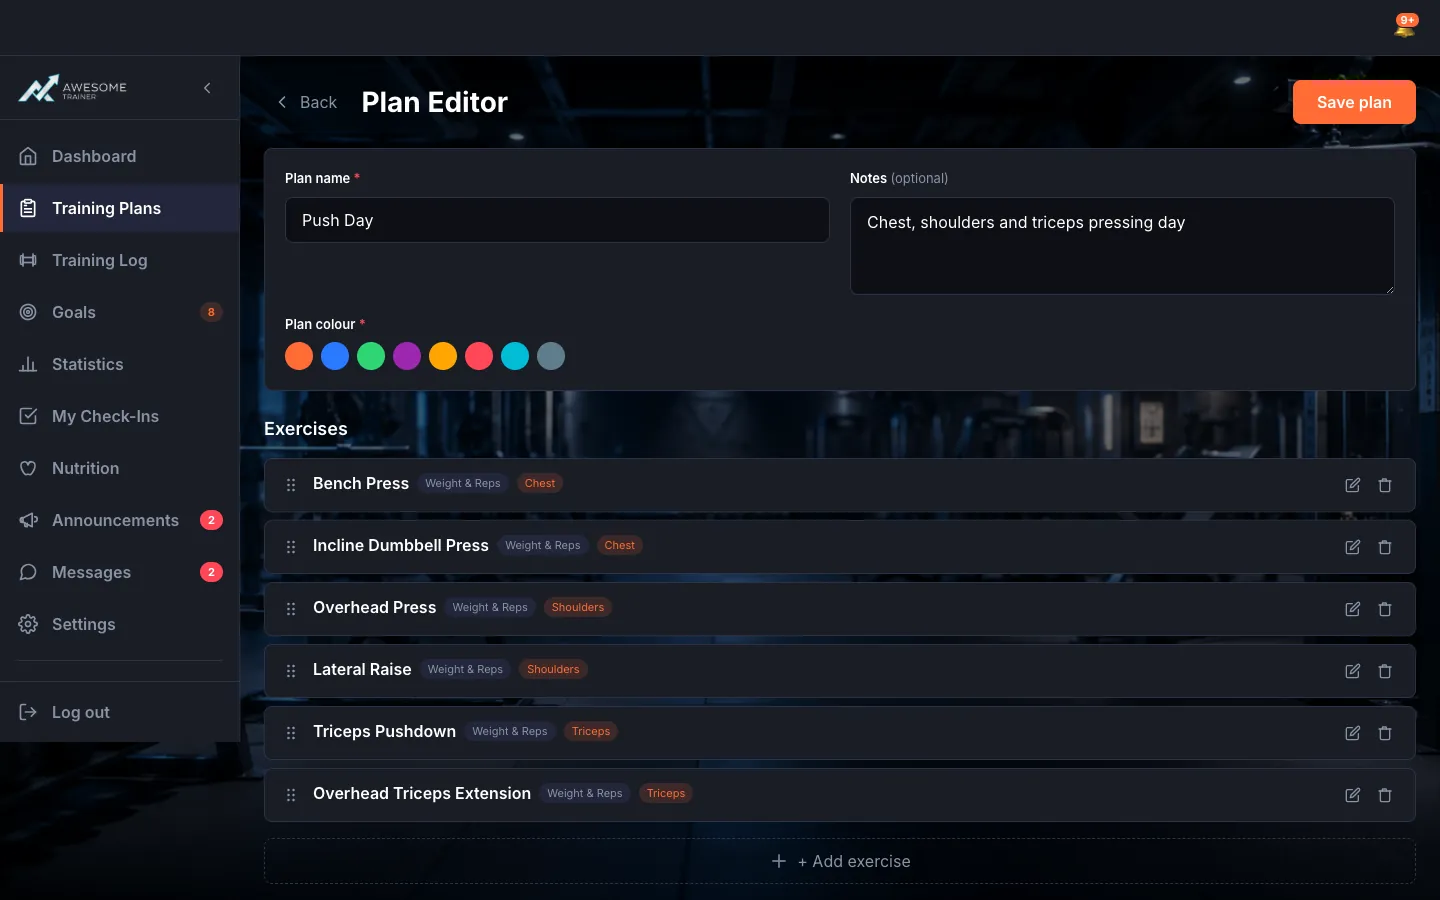Edit the Triceps Pushdown exercise

click(x=1353, y=733)
